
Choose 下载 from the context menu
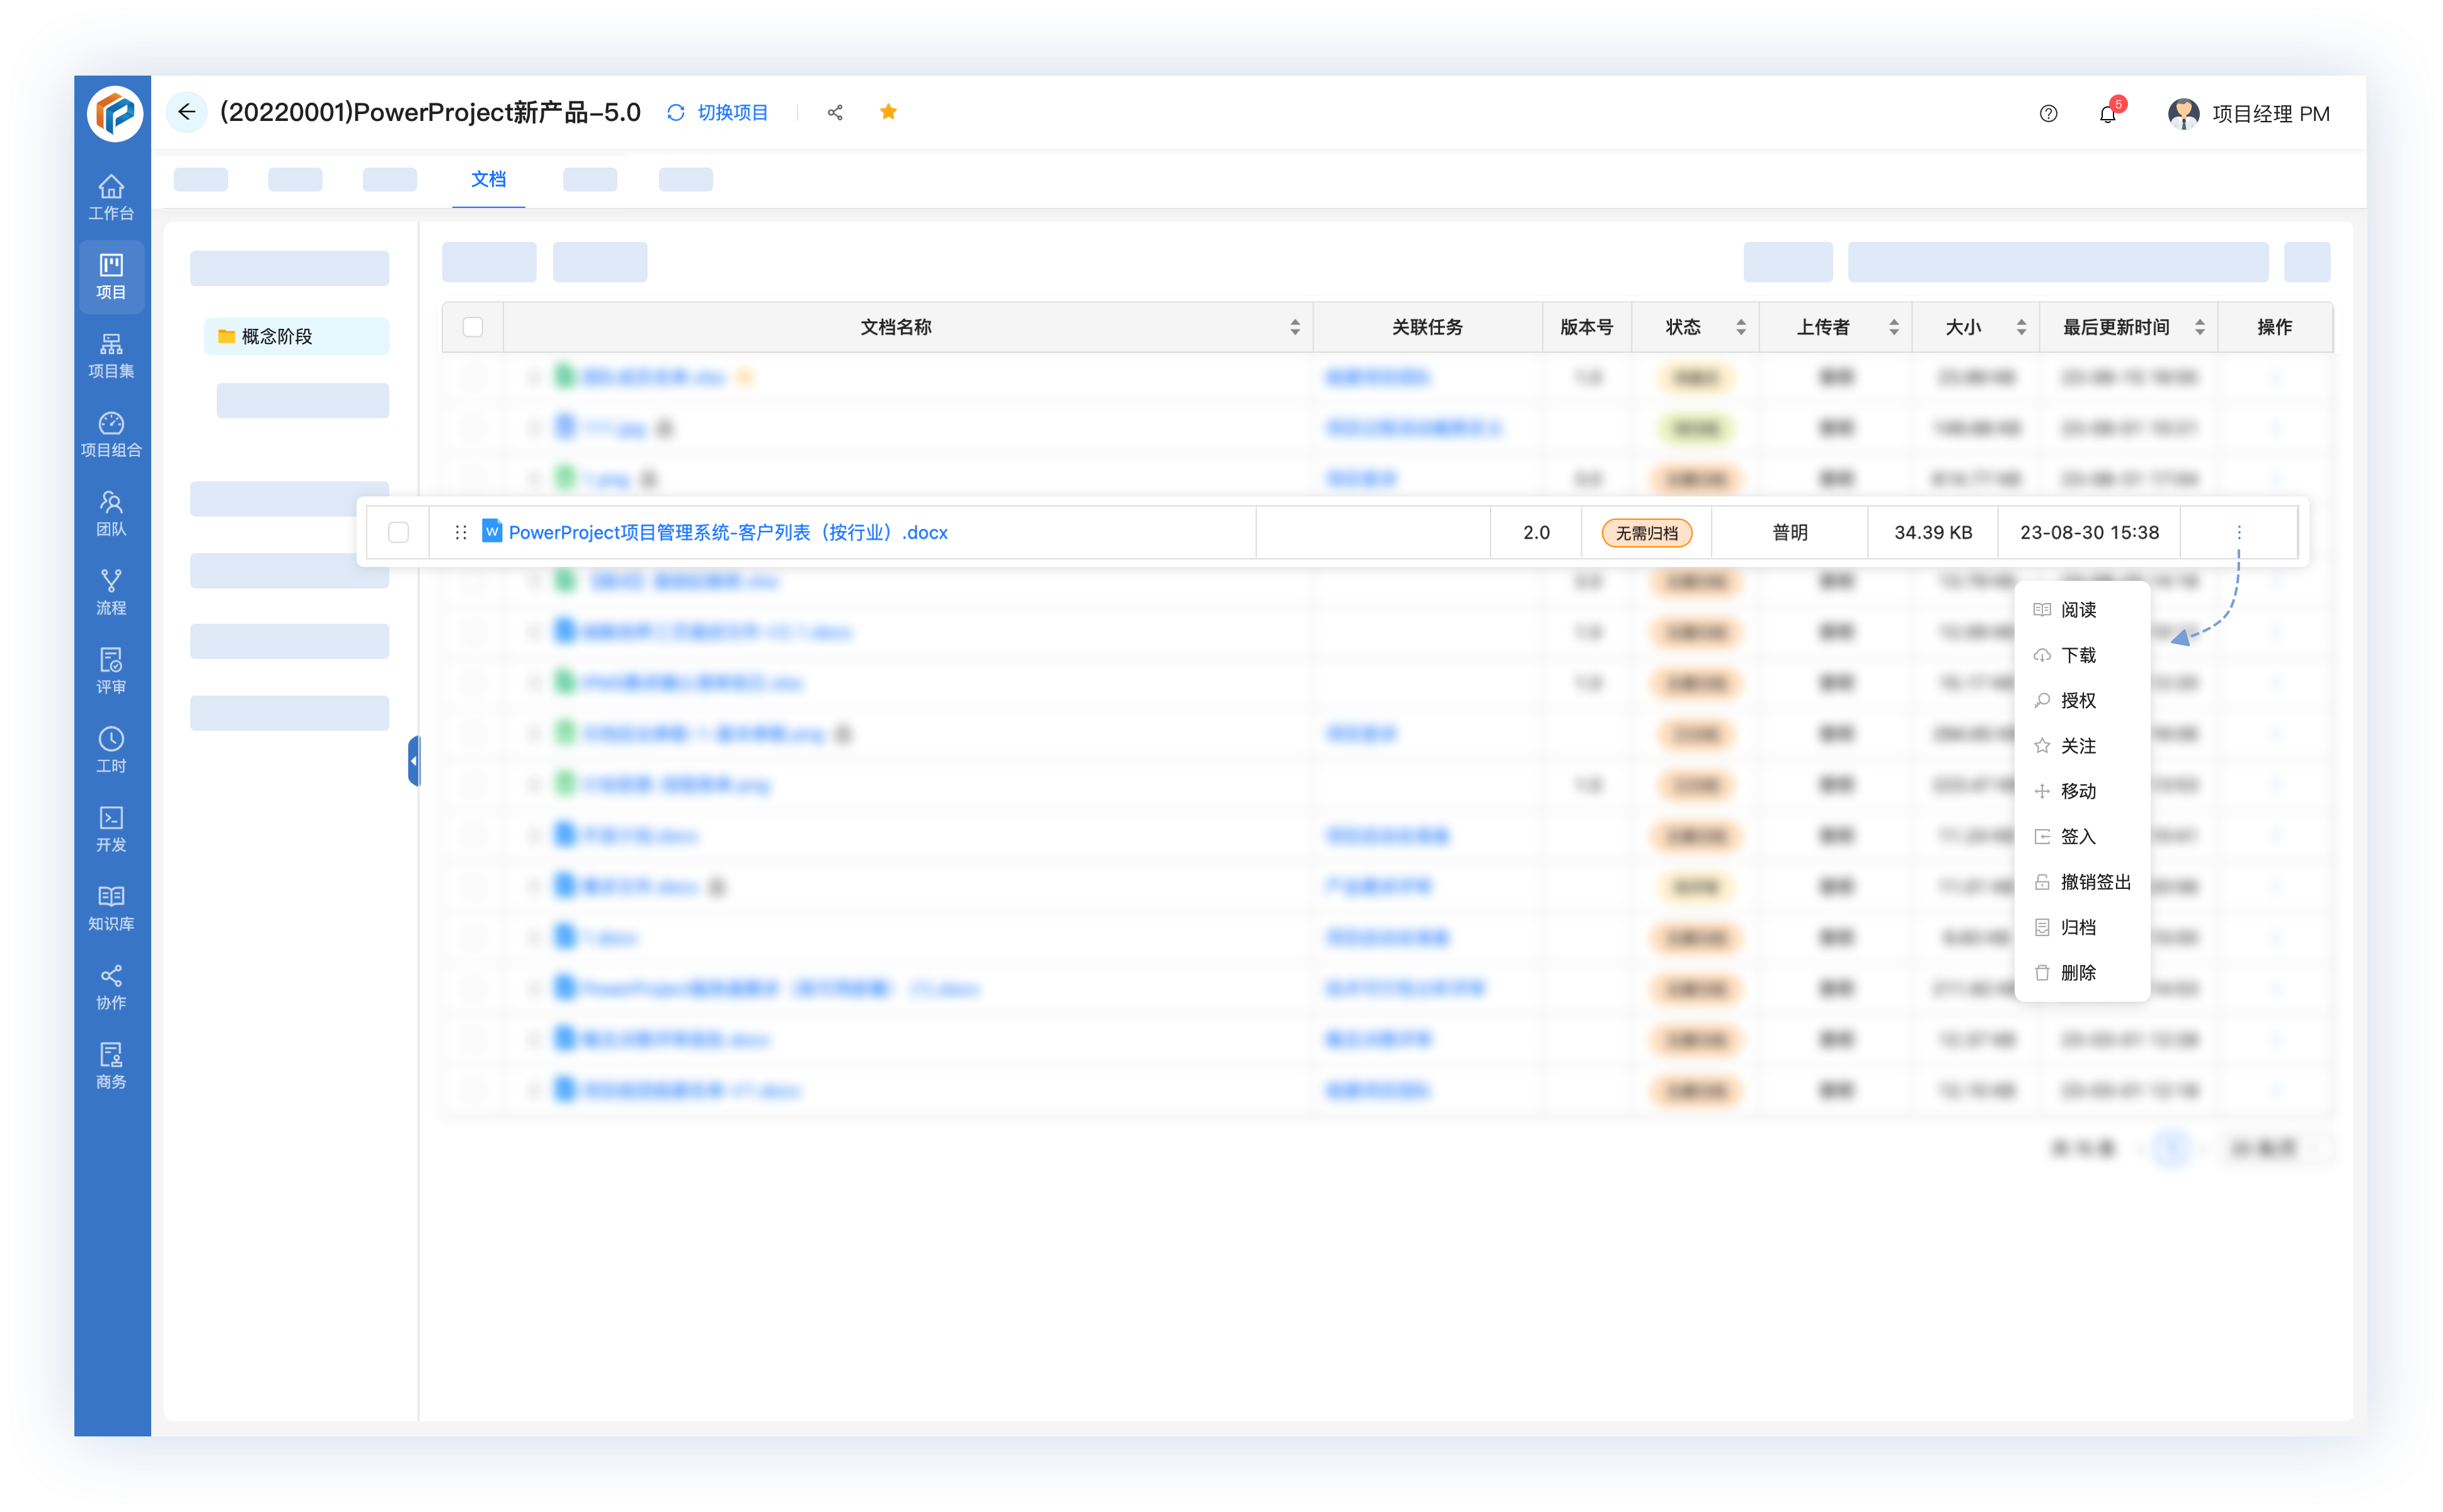tap(2082, 655)
